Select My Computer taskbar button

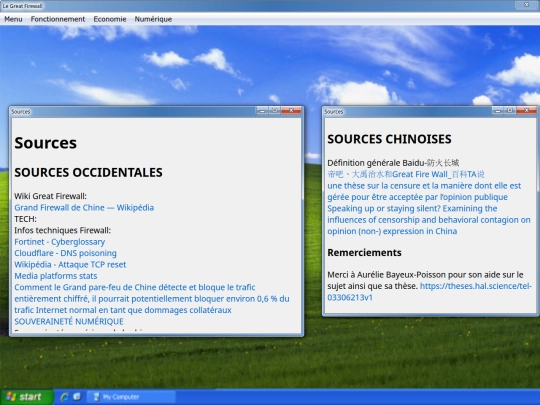click(x=131, y=397)
